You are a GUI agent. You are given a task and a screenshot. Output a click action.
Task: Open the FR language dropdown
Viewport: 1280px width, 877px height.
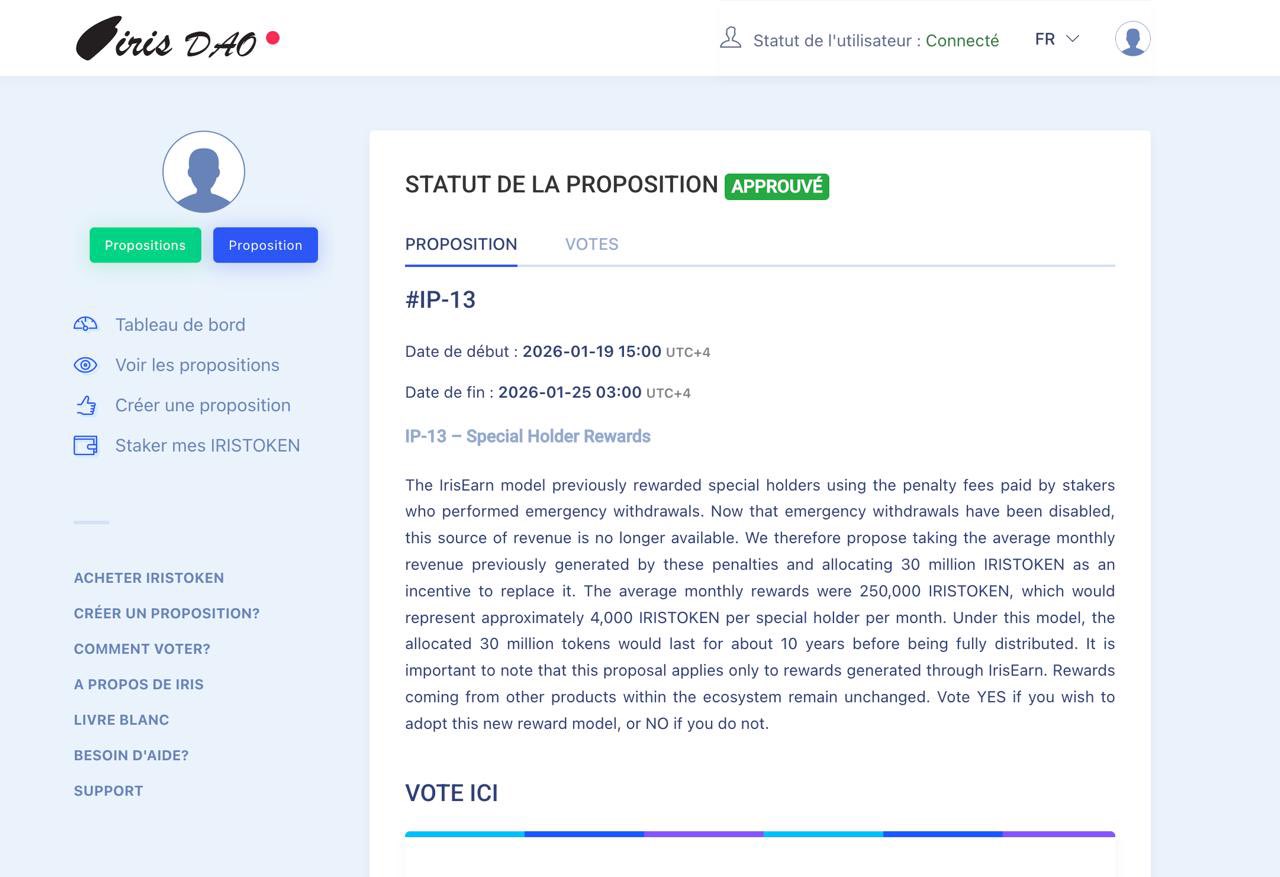(x=1046, y=39)
